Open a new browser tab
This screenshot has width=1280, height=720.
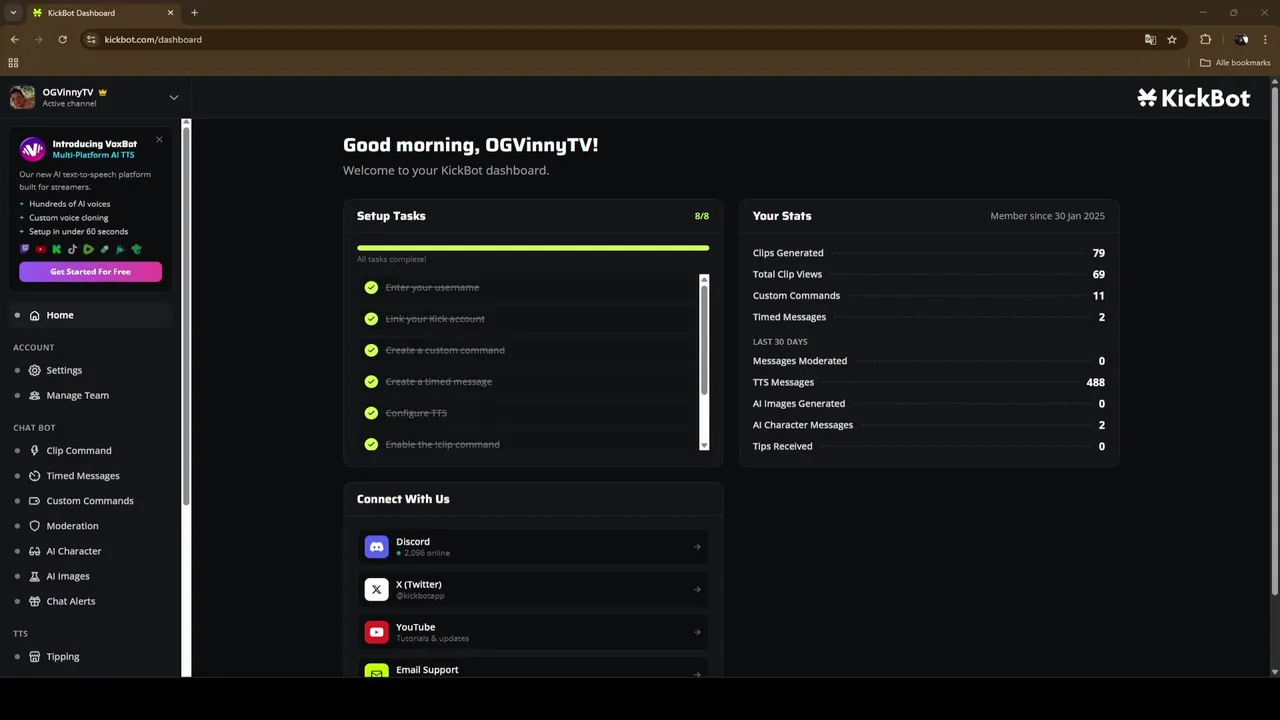click(194, 13)
